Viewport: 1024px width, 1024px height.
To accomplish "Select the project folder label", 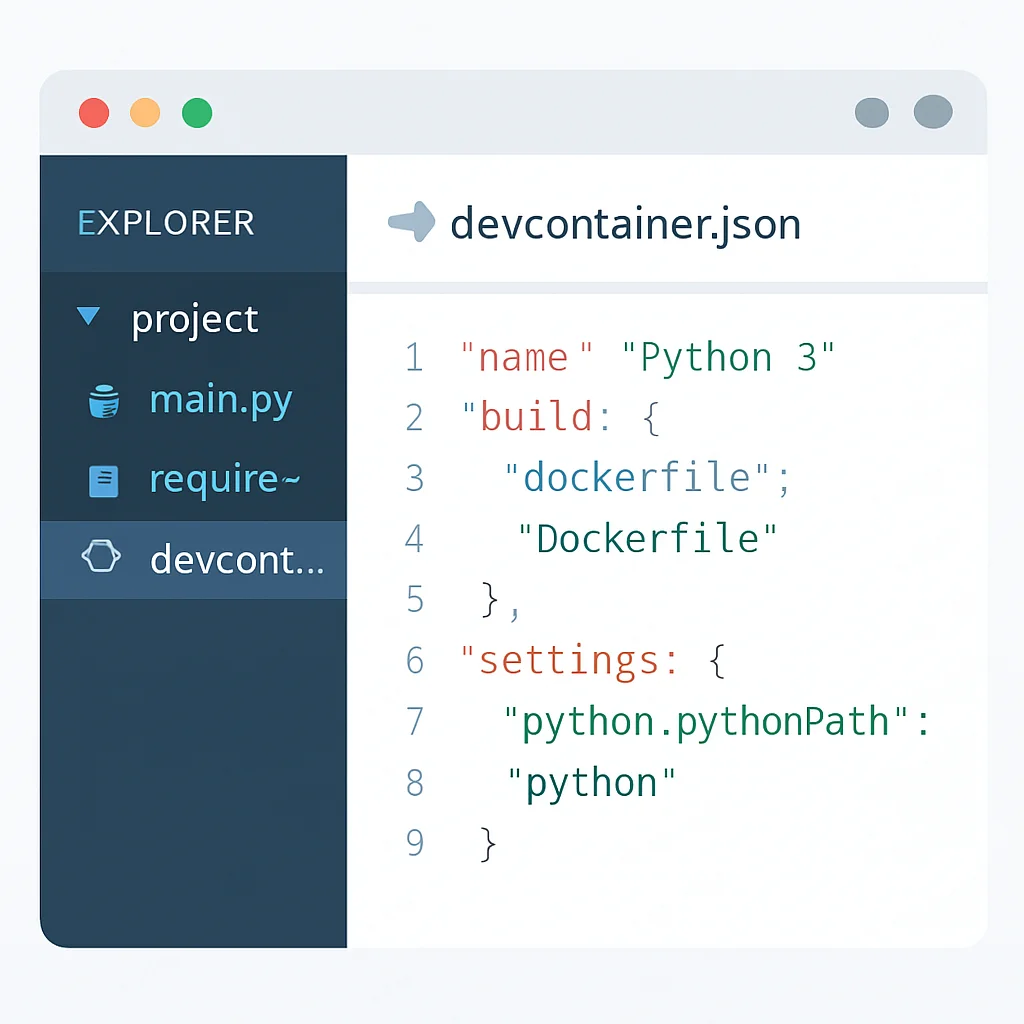I will pyautogui.click(x=195, y=320).
